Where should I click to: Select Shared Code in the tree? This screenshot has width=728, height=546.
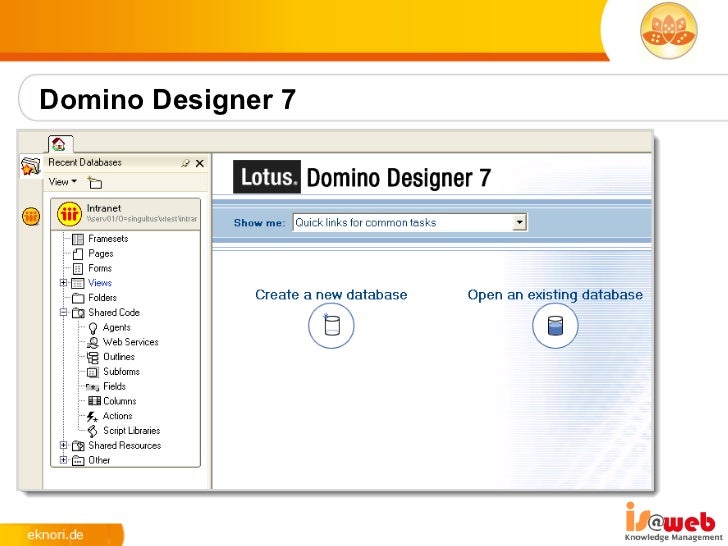(x=114, y=312)
